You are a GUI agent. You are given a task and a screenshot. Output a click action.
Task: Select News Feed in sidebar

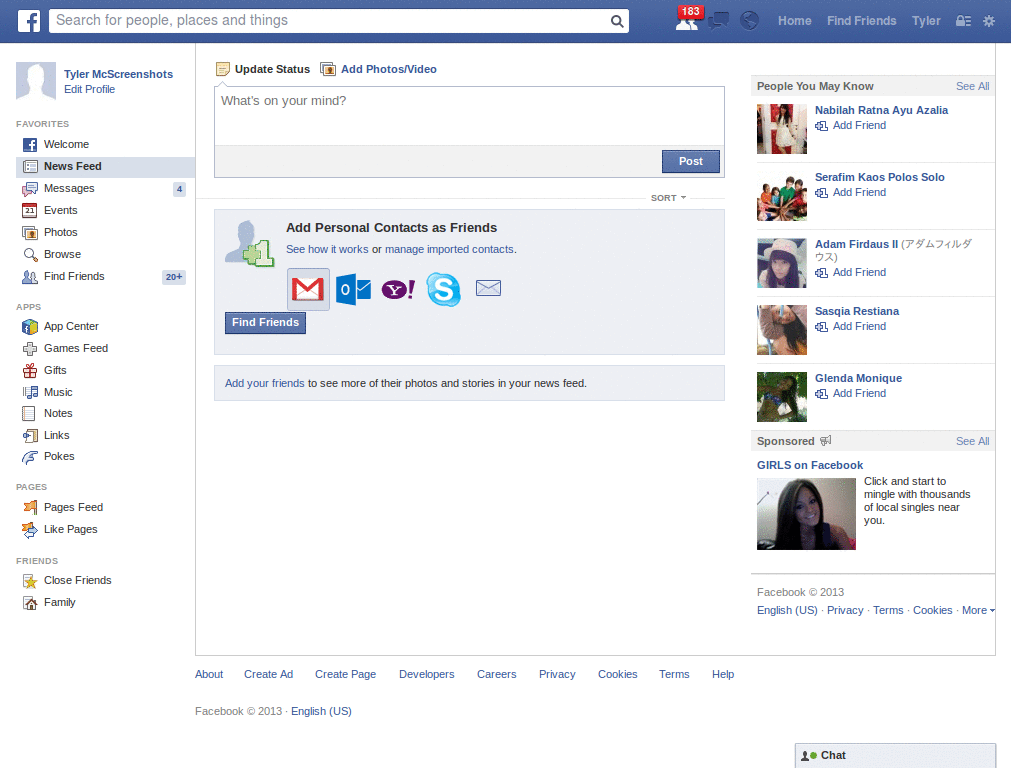point(105,167)
